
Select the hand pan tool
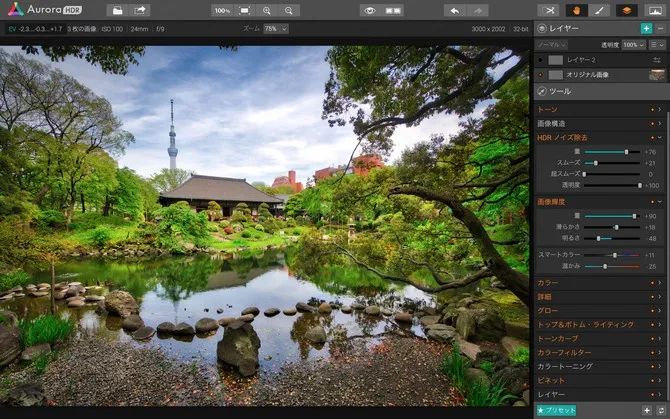pyautogui.click(x=576, y=10)
